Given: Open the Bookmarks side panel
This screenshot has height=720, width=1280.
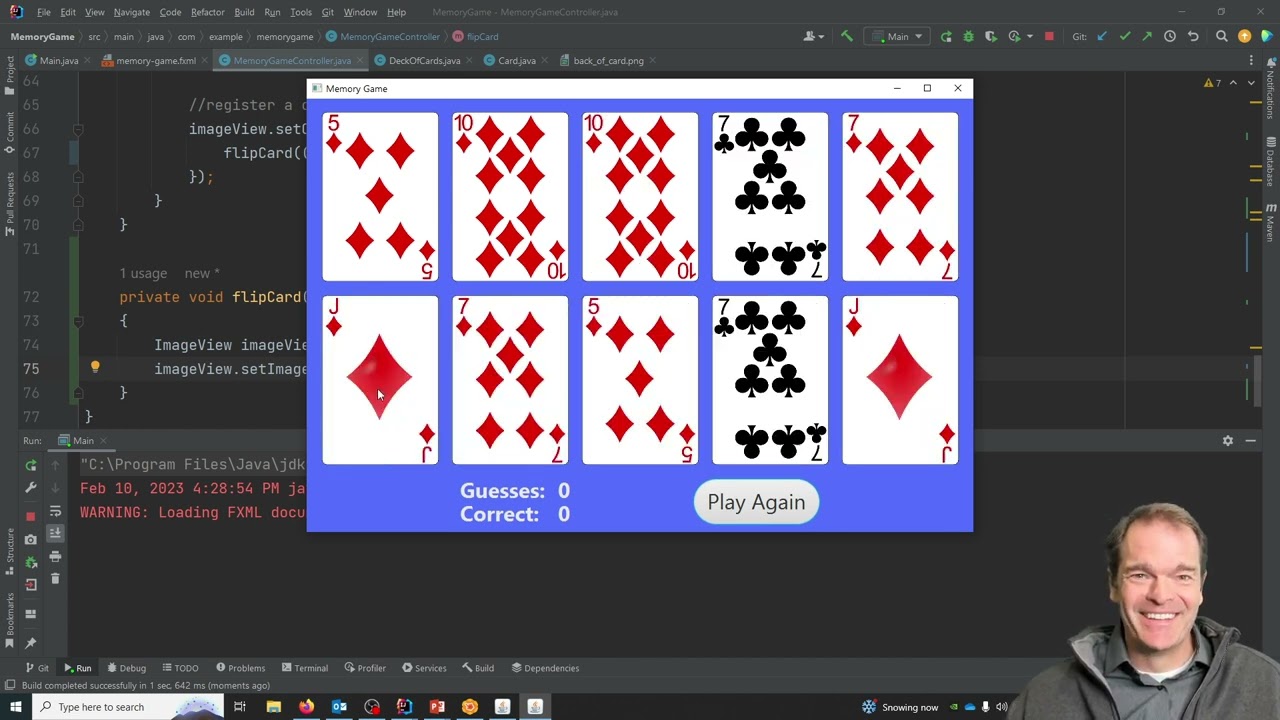Looking at the screenshot, I should tap(11, 619).
